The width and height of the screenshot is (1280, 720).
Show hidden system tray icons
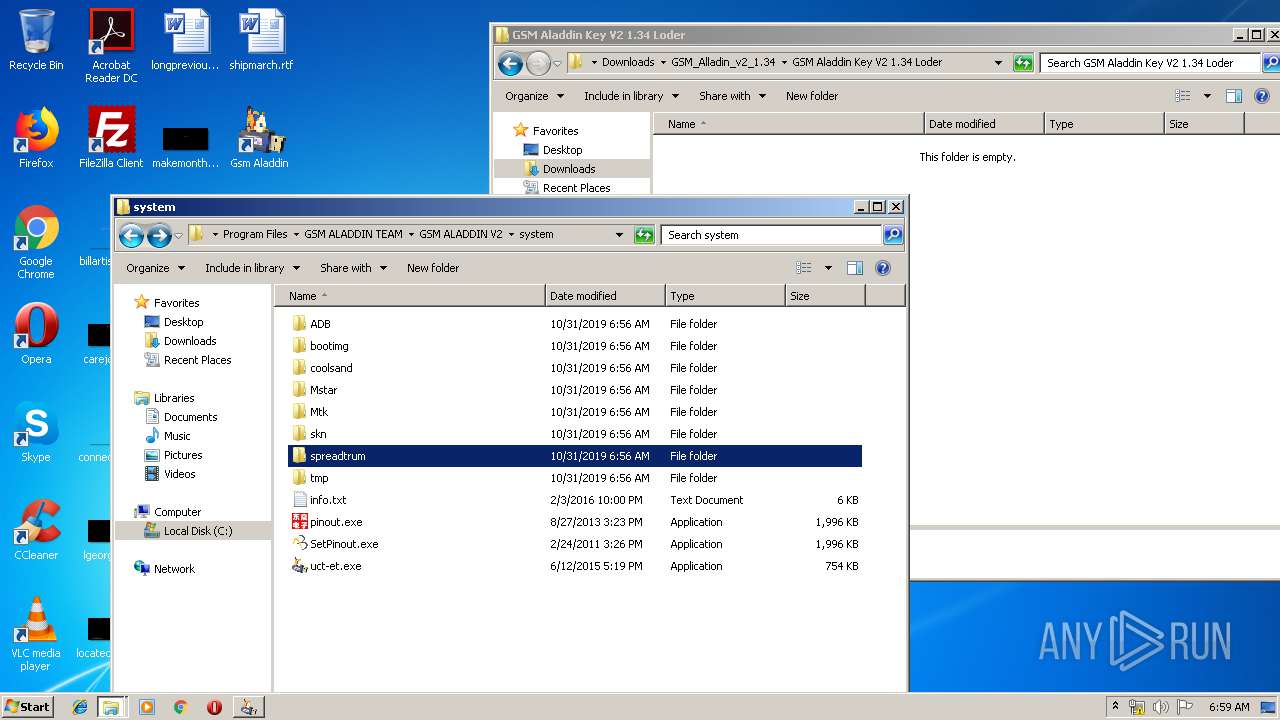click(x=1115, y=707)
